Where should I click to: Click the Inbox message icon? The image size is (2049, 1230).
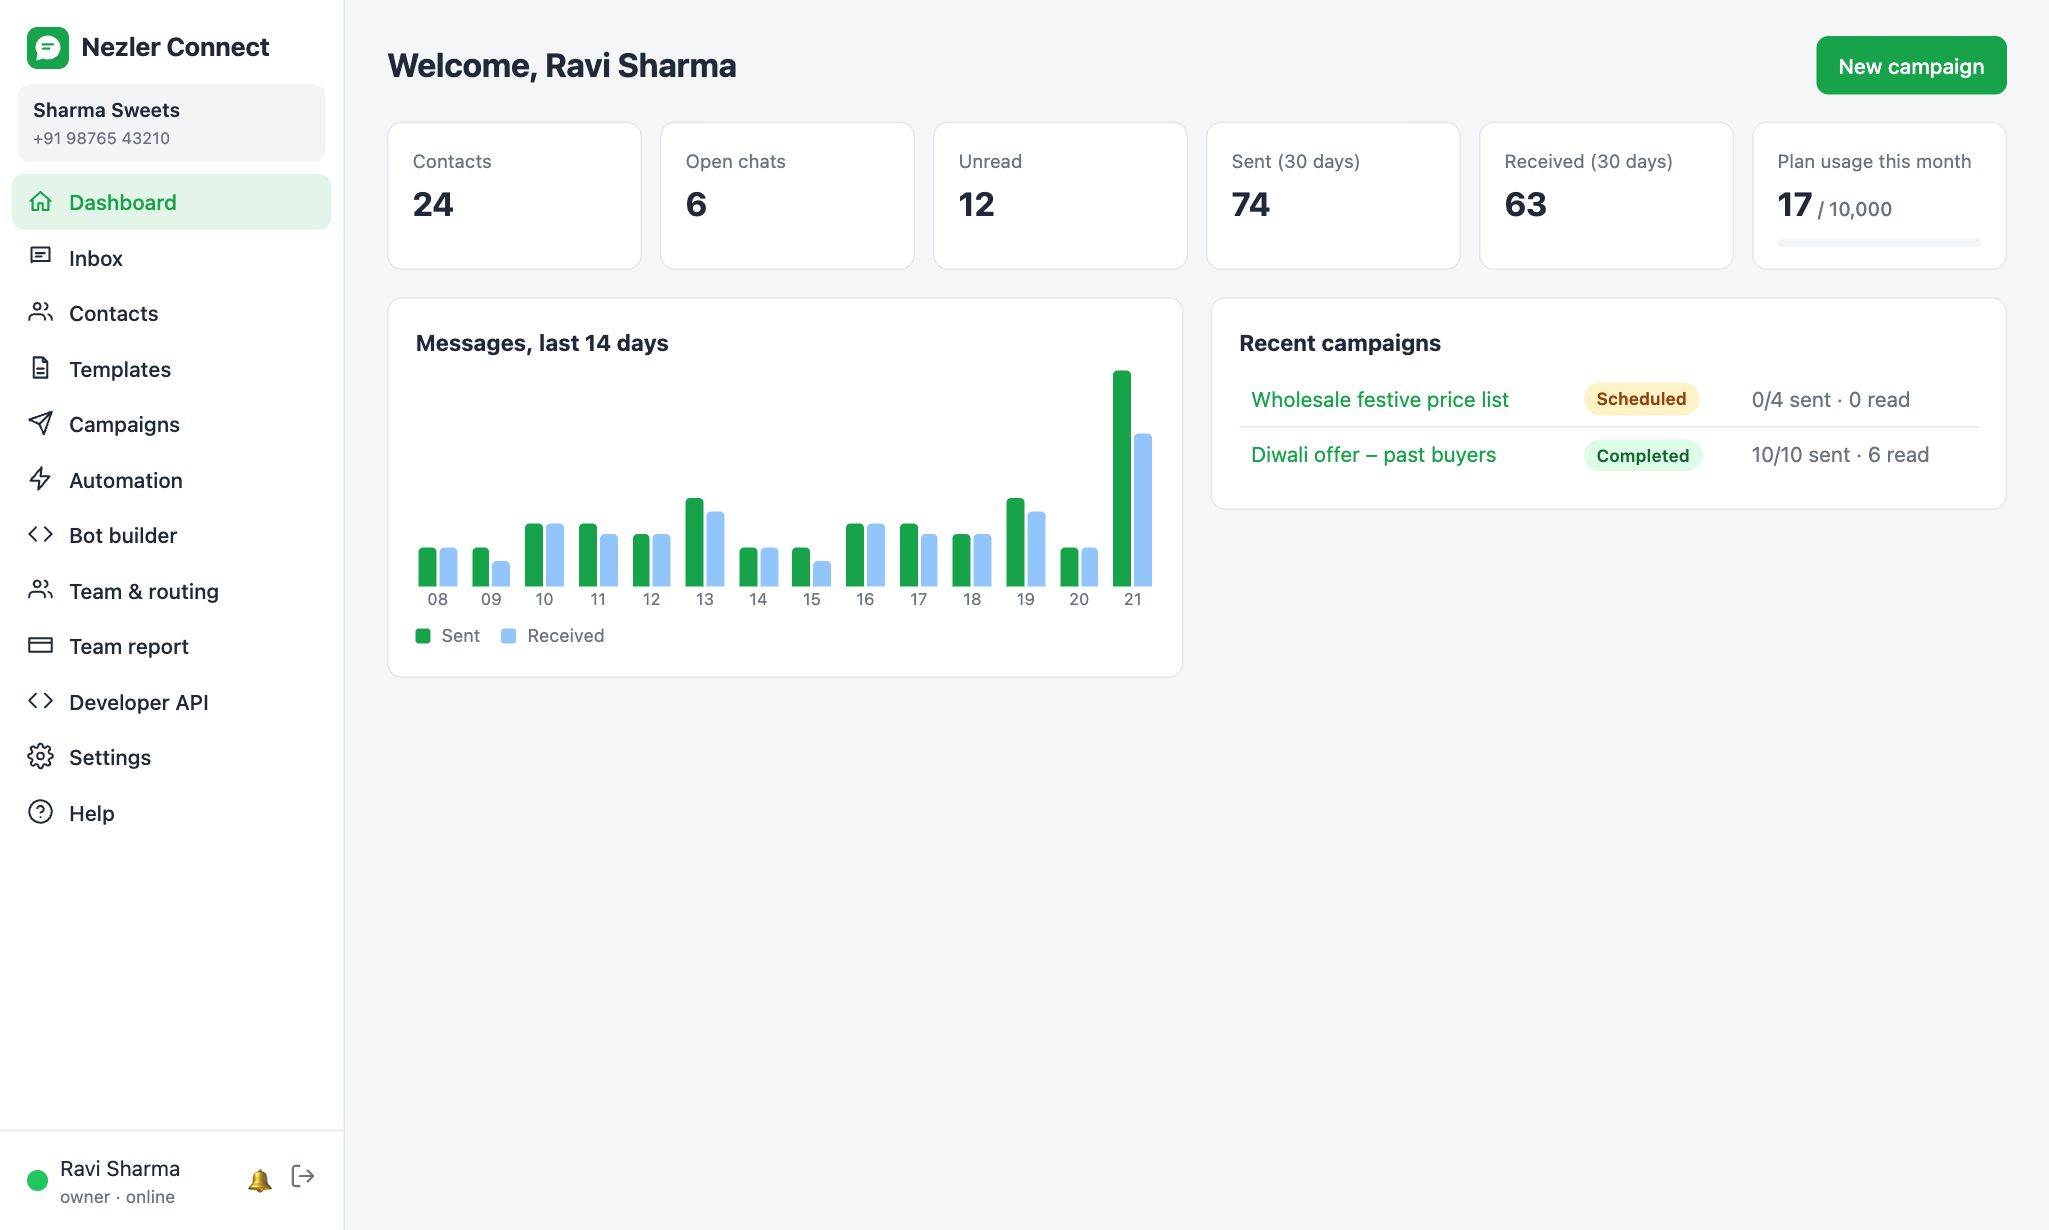[40, 257]
